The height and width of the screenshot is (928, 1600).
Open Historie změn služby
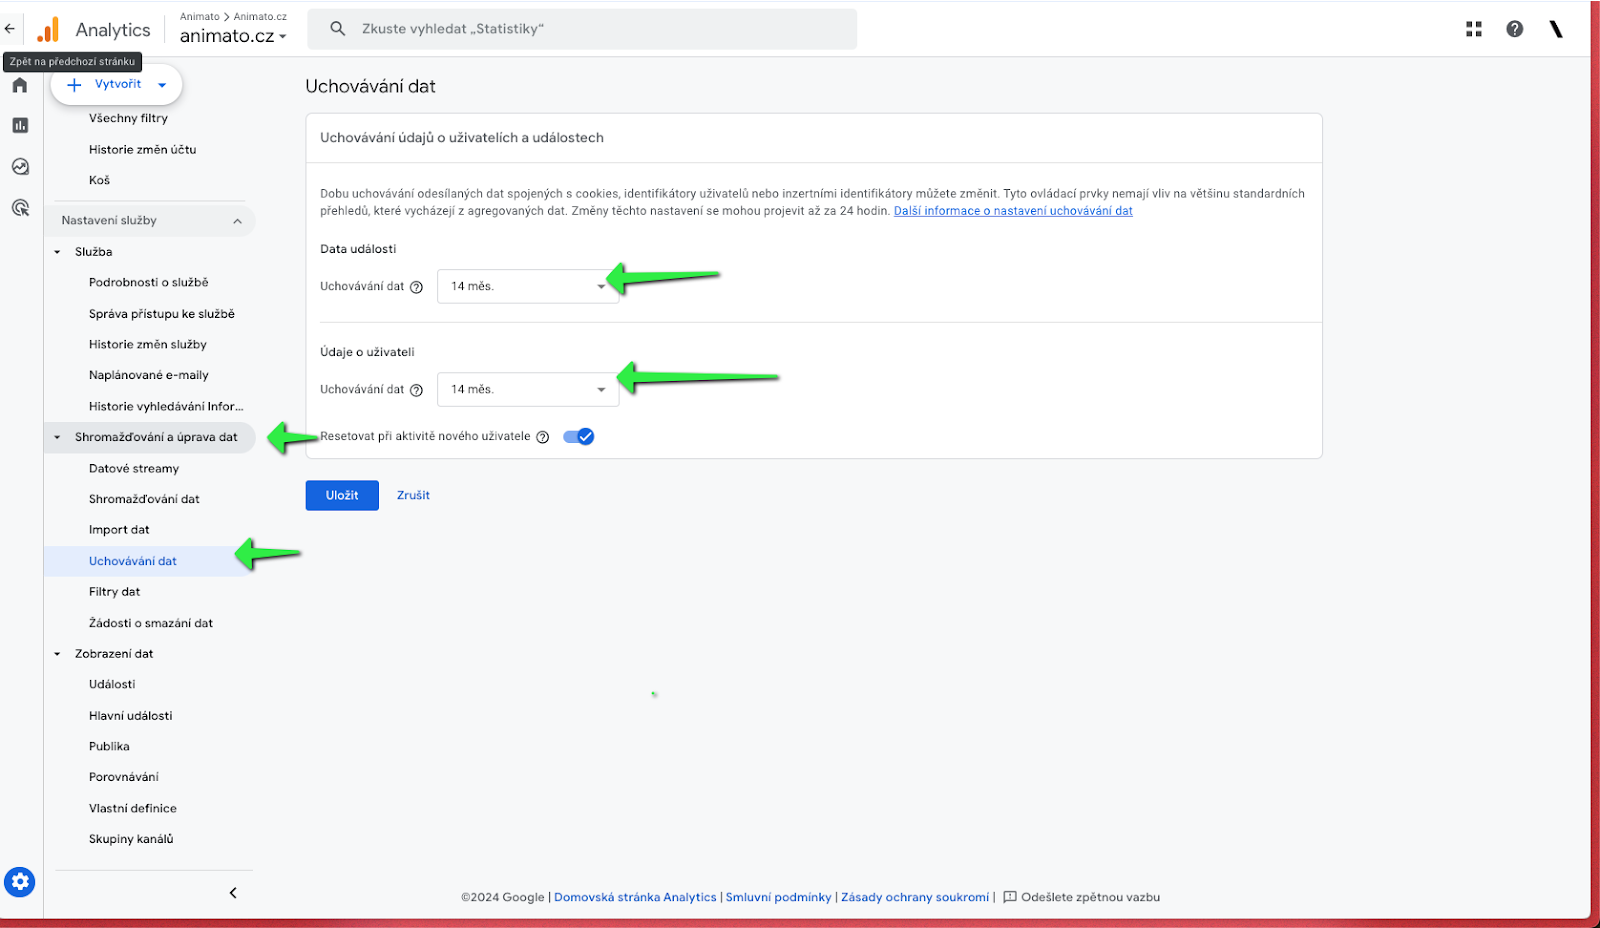point(147,345)
